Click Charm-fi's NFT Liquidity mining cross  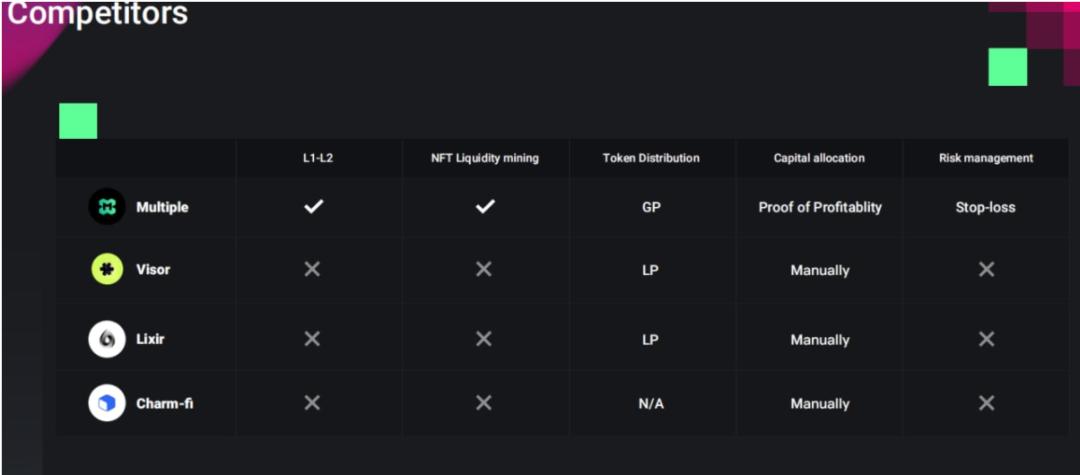point(484,403)
